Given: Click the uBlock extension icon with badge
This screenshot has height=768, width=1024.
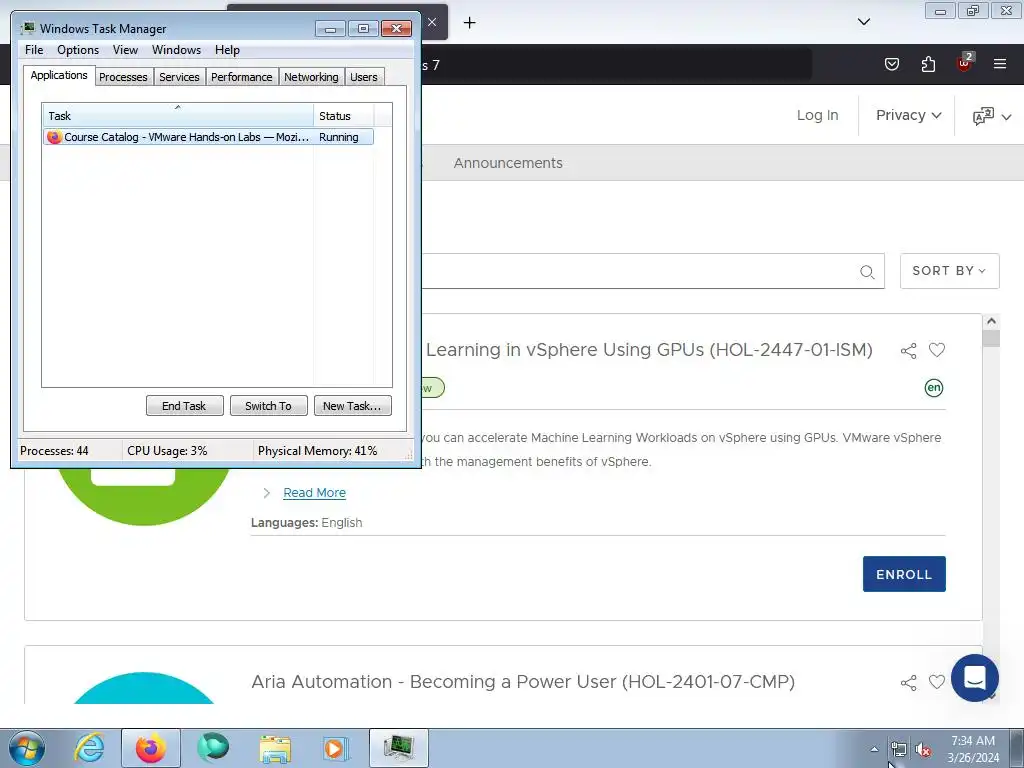Looking at the screenshot, I should [x=965, y=62].
